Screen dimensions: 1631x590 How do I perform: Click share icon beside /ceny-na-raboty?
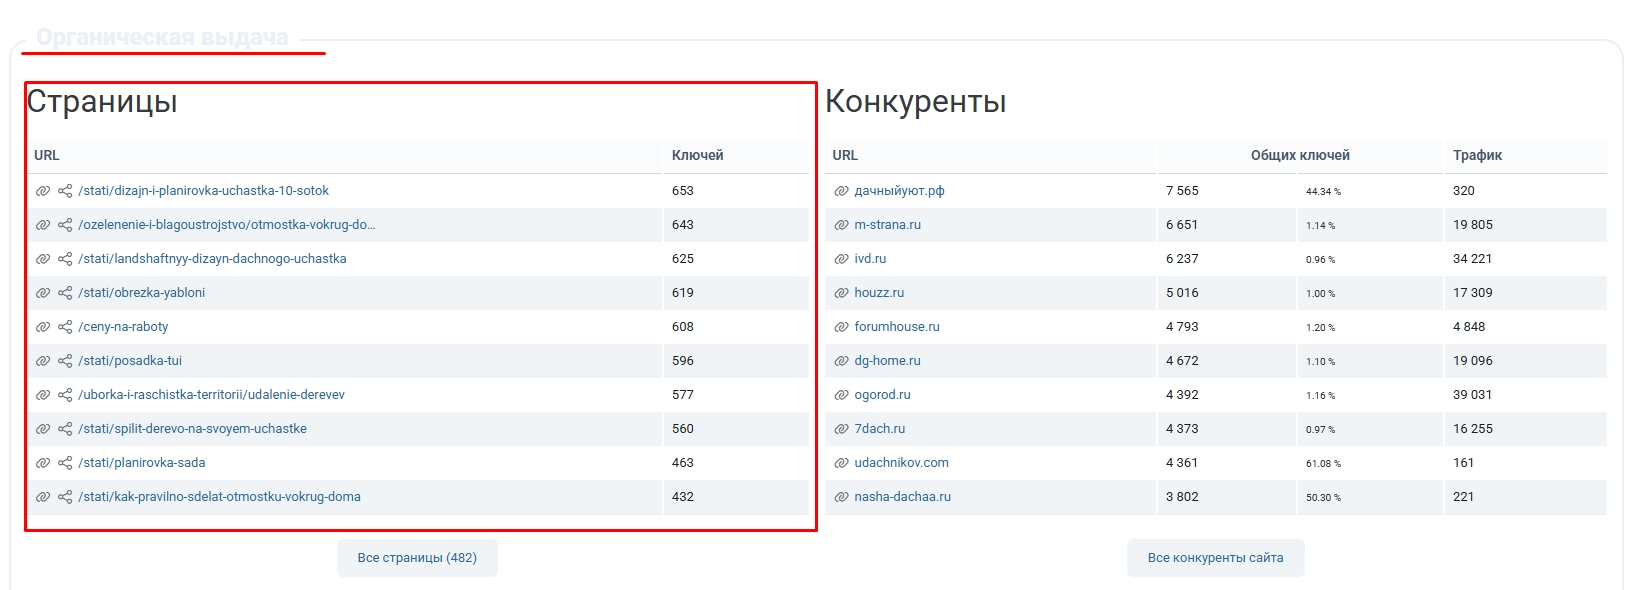(65, 327)
